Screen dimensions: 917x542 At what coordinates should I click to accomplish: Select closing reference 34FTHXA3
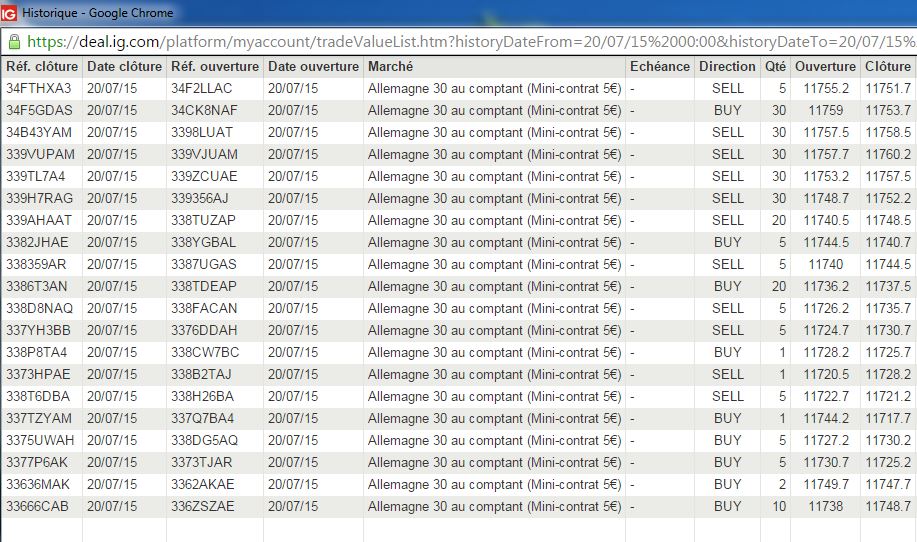pos(39,88)
